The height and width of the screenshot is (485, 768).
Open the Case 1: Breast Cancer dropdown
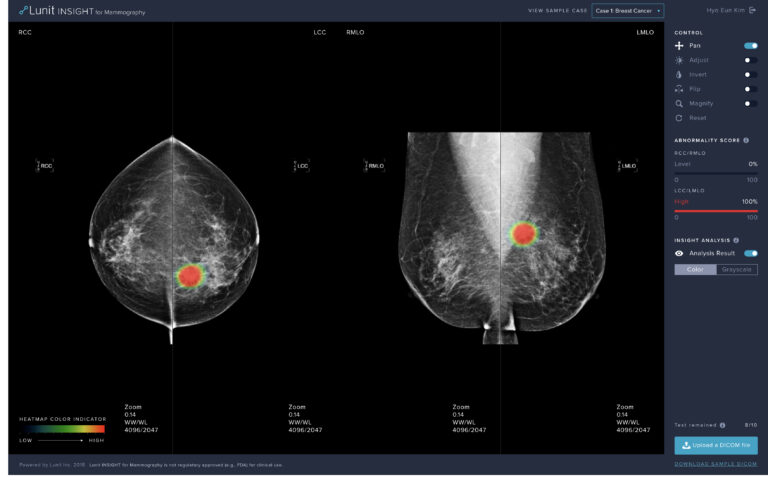[x=628, y=11]
